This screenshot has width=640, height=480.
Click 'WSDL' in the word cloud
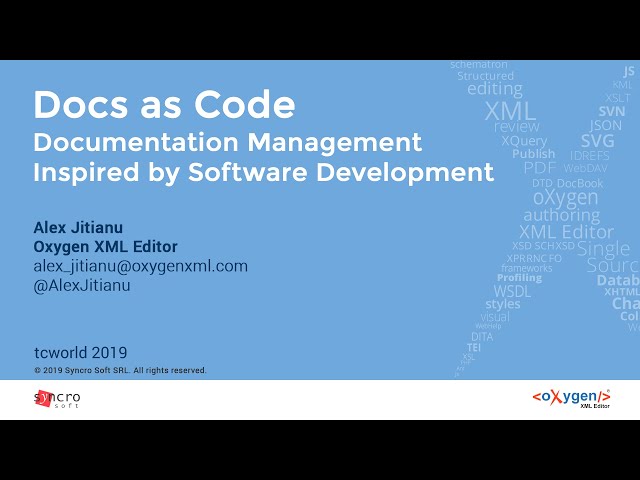[513, 291]
